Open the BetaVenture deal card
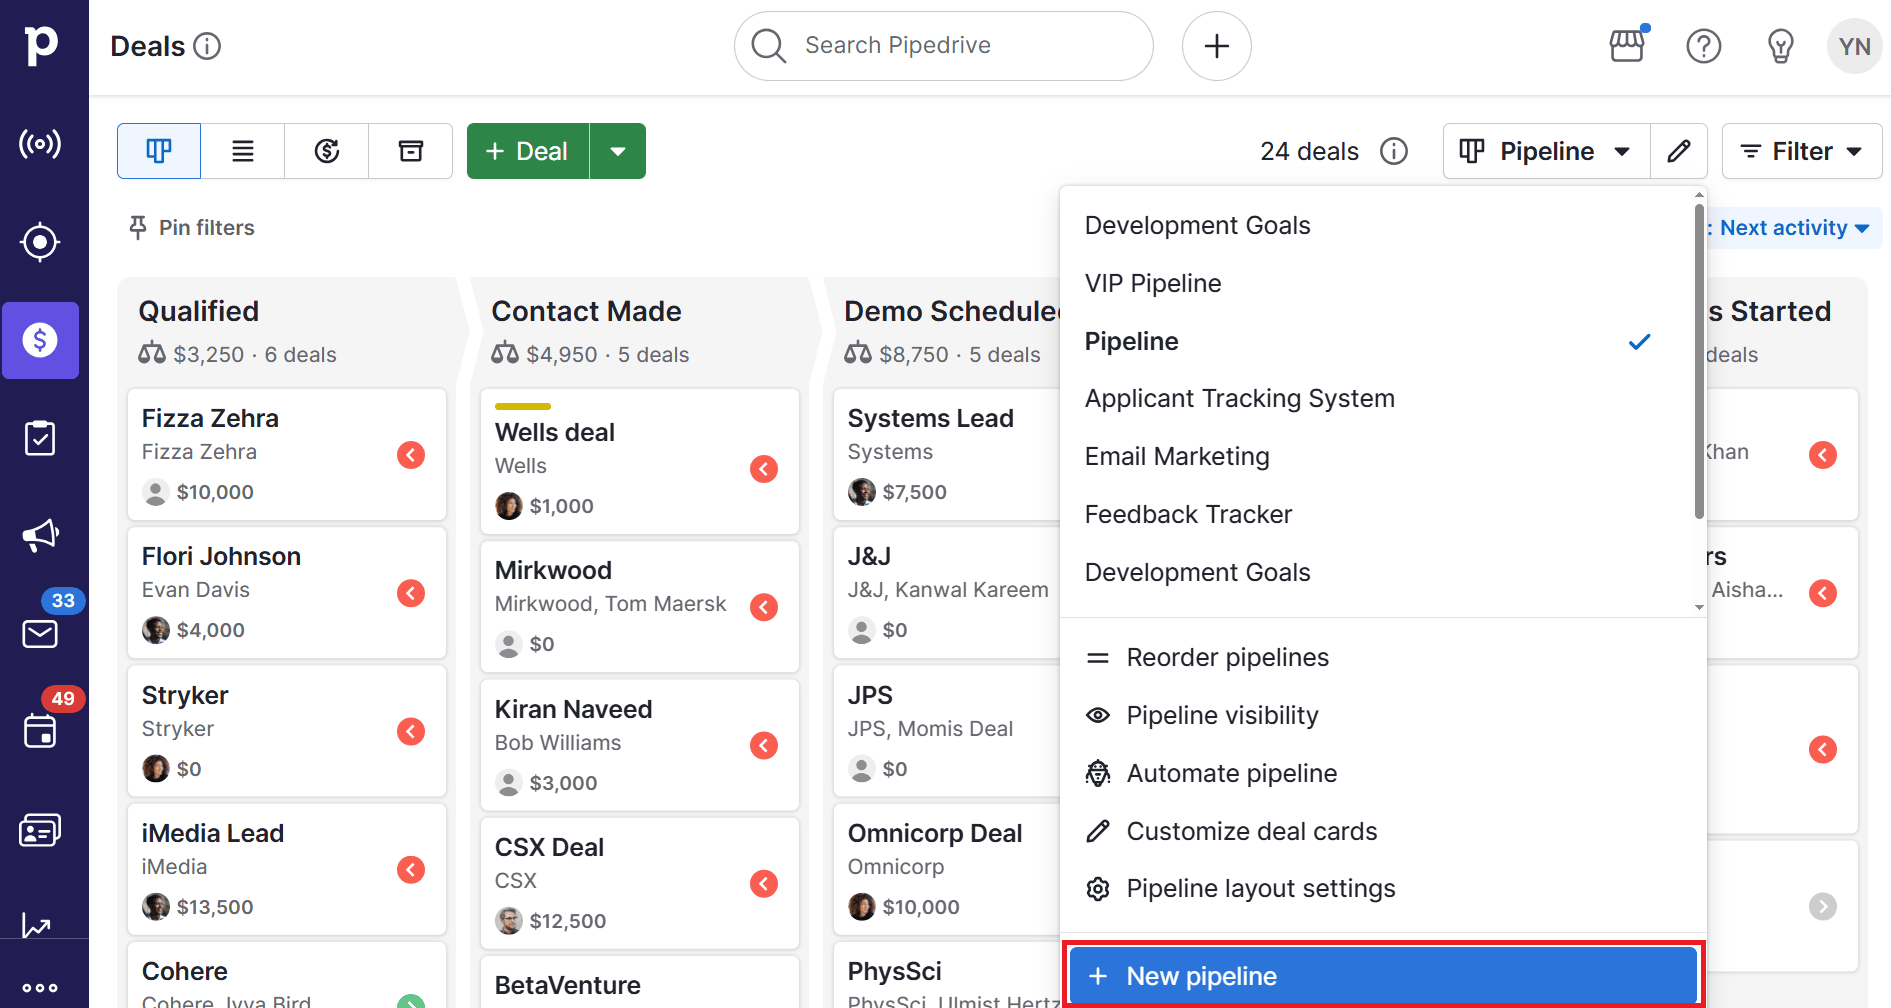Image resolution: width=1891 pixels, height=1008 pixels. click(x=640, y=983)
